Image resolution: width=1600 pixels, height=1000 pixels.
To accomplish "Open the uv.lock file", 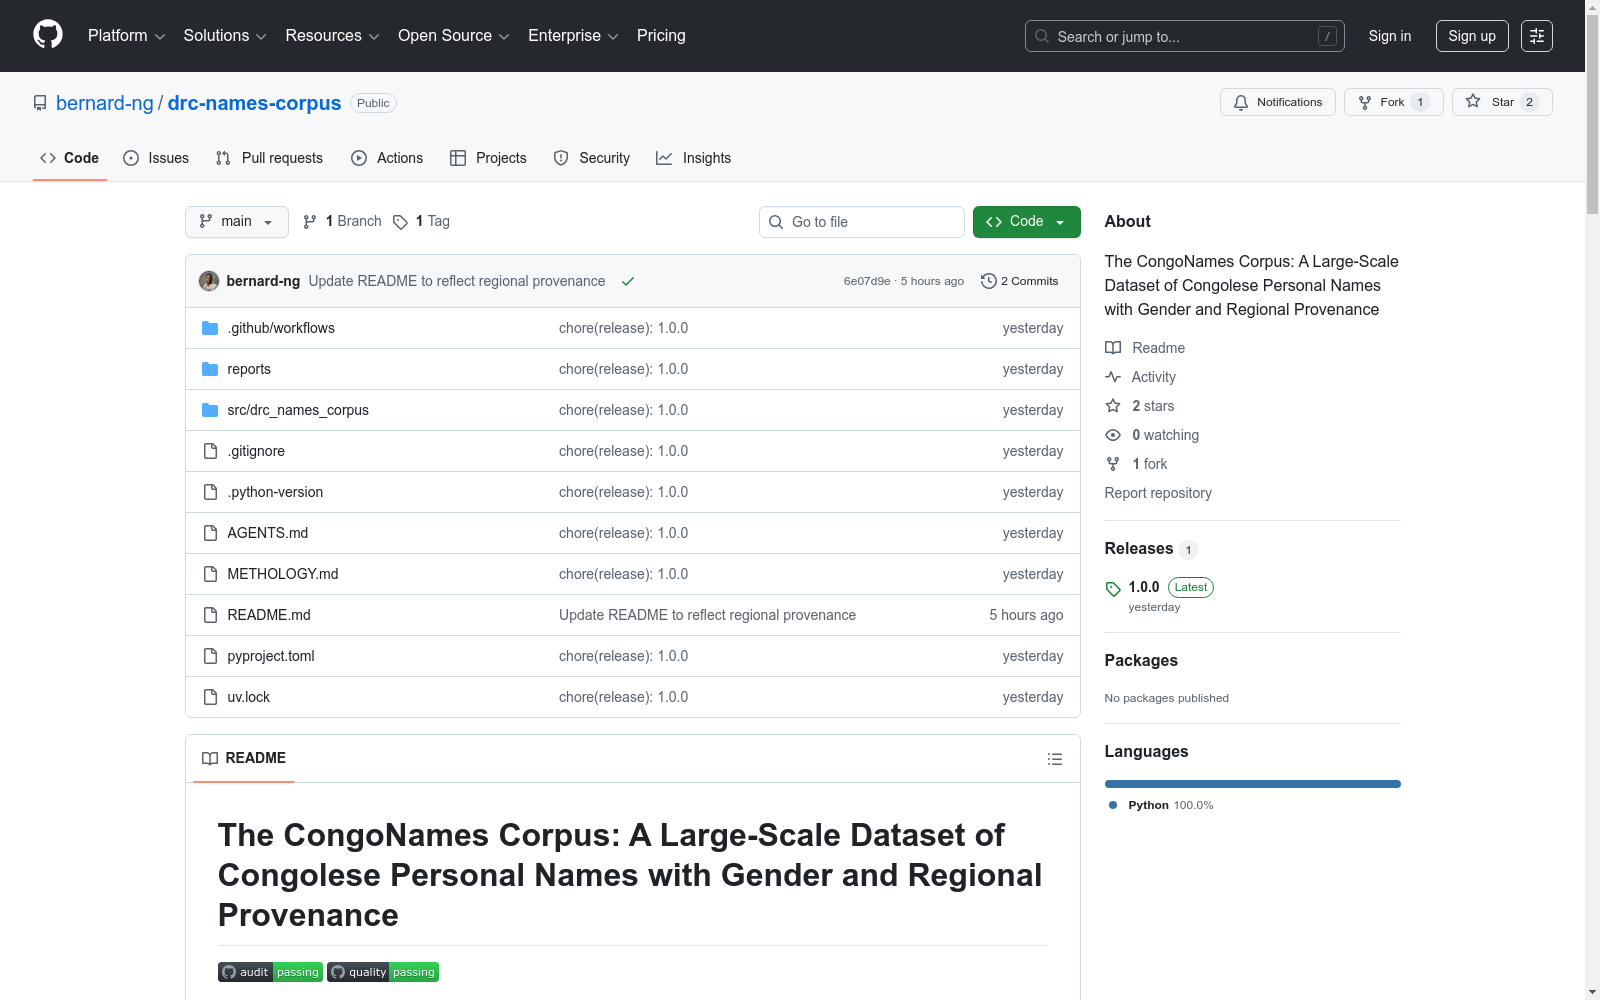I will point(249,697).
